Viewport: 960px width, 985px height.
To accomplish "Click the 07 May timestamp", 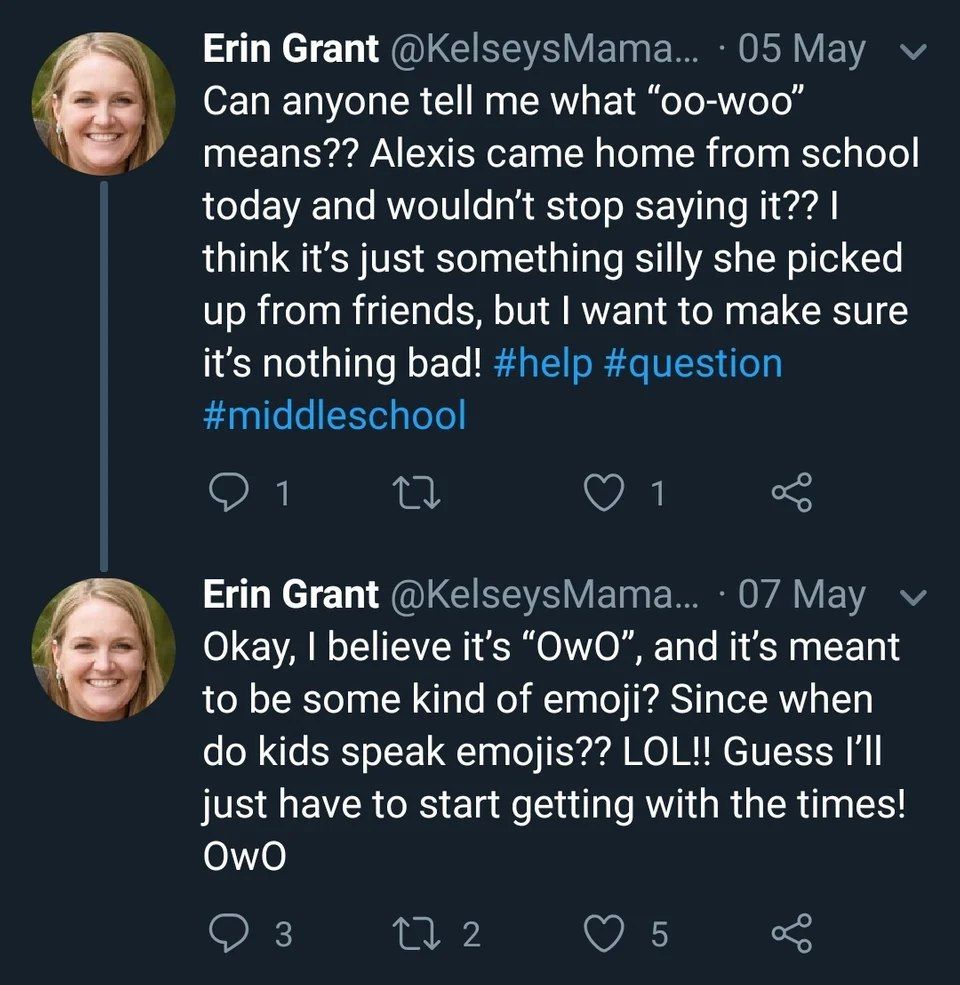I will pos(801,596).
